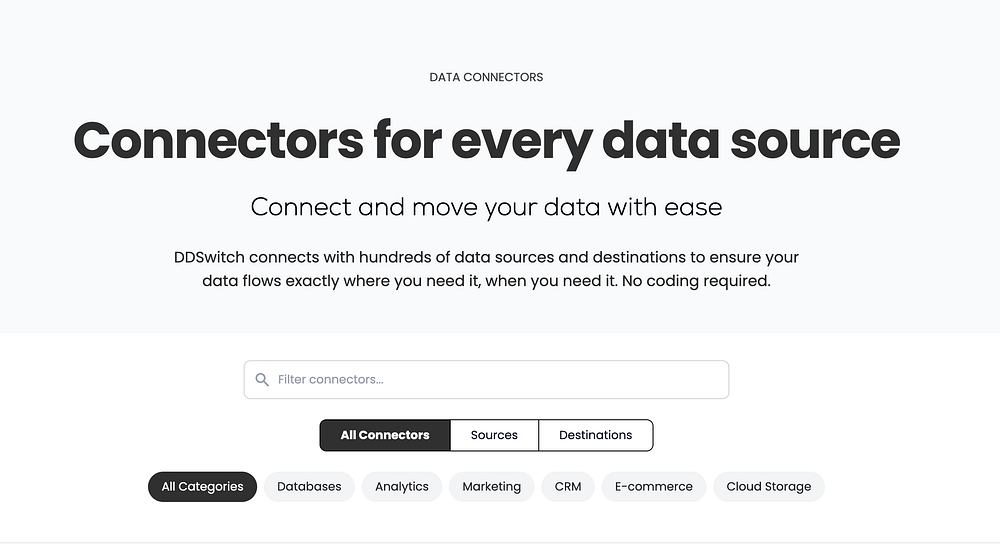Choose the CRM category chip

pyautogui.click(x=567, y=487)
